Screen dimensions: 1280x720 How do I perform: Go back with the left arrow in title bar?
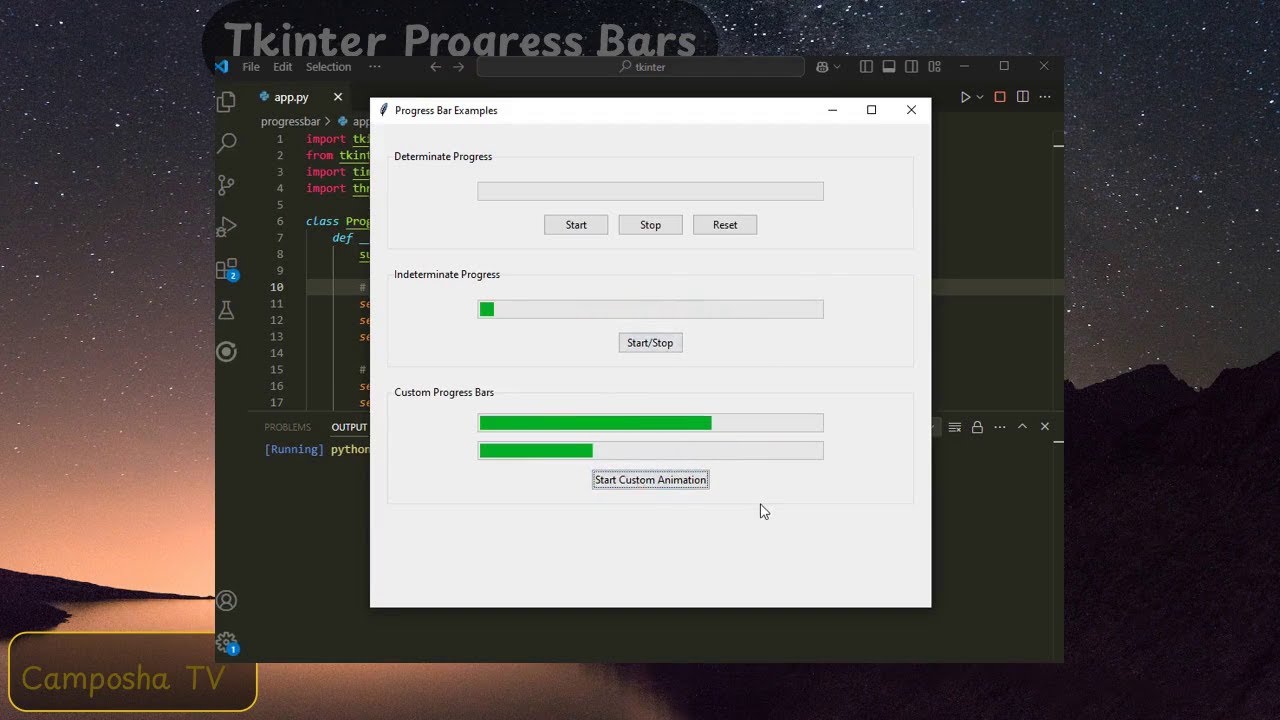click(435, 67)
